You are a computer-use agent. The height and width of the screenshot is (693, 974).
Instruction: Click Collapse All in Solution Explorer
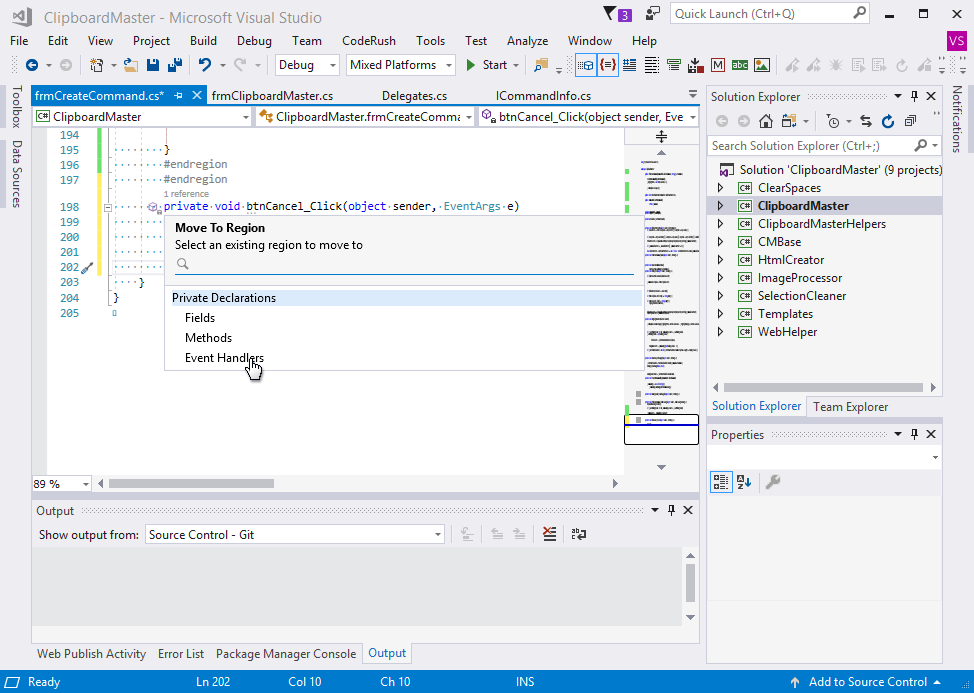[x=909, y=122]
